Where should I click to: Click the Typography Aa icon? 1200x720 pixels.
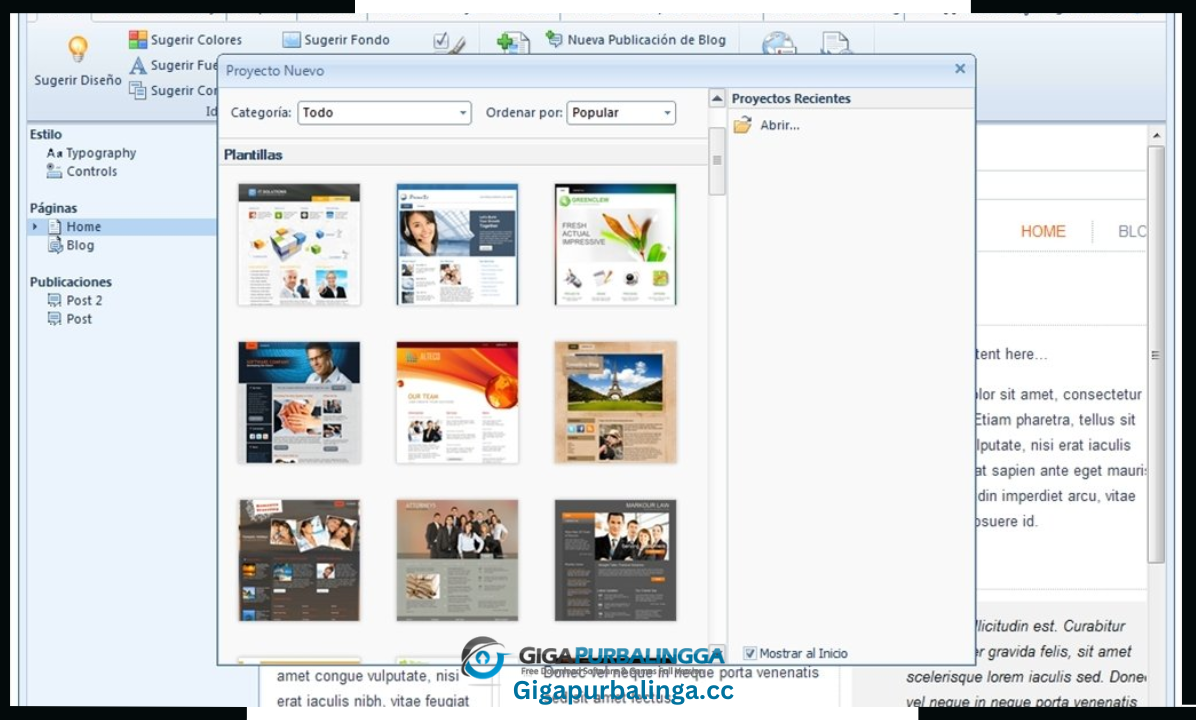[55, 153]
